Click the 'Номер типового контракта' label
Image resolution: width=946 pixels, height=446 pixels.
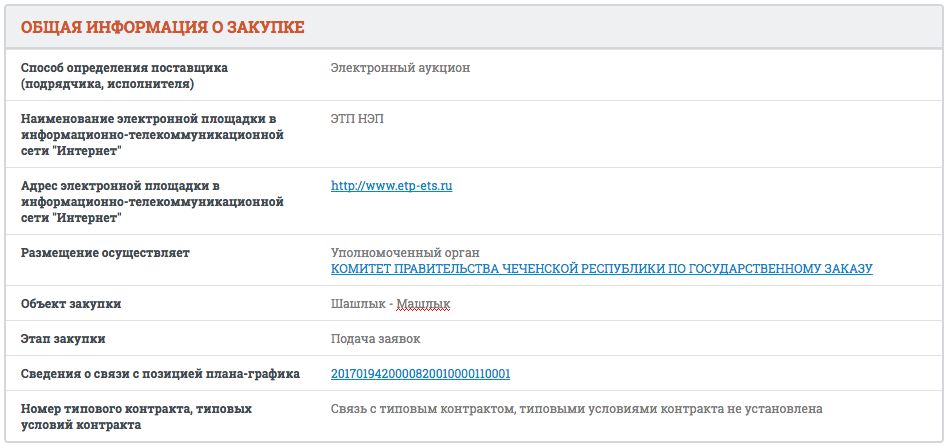coord(135,409)
